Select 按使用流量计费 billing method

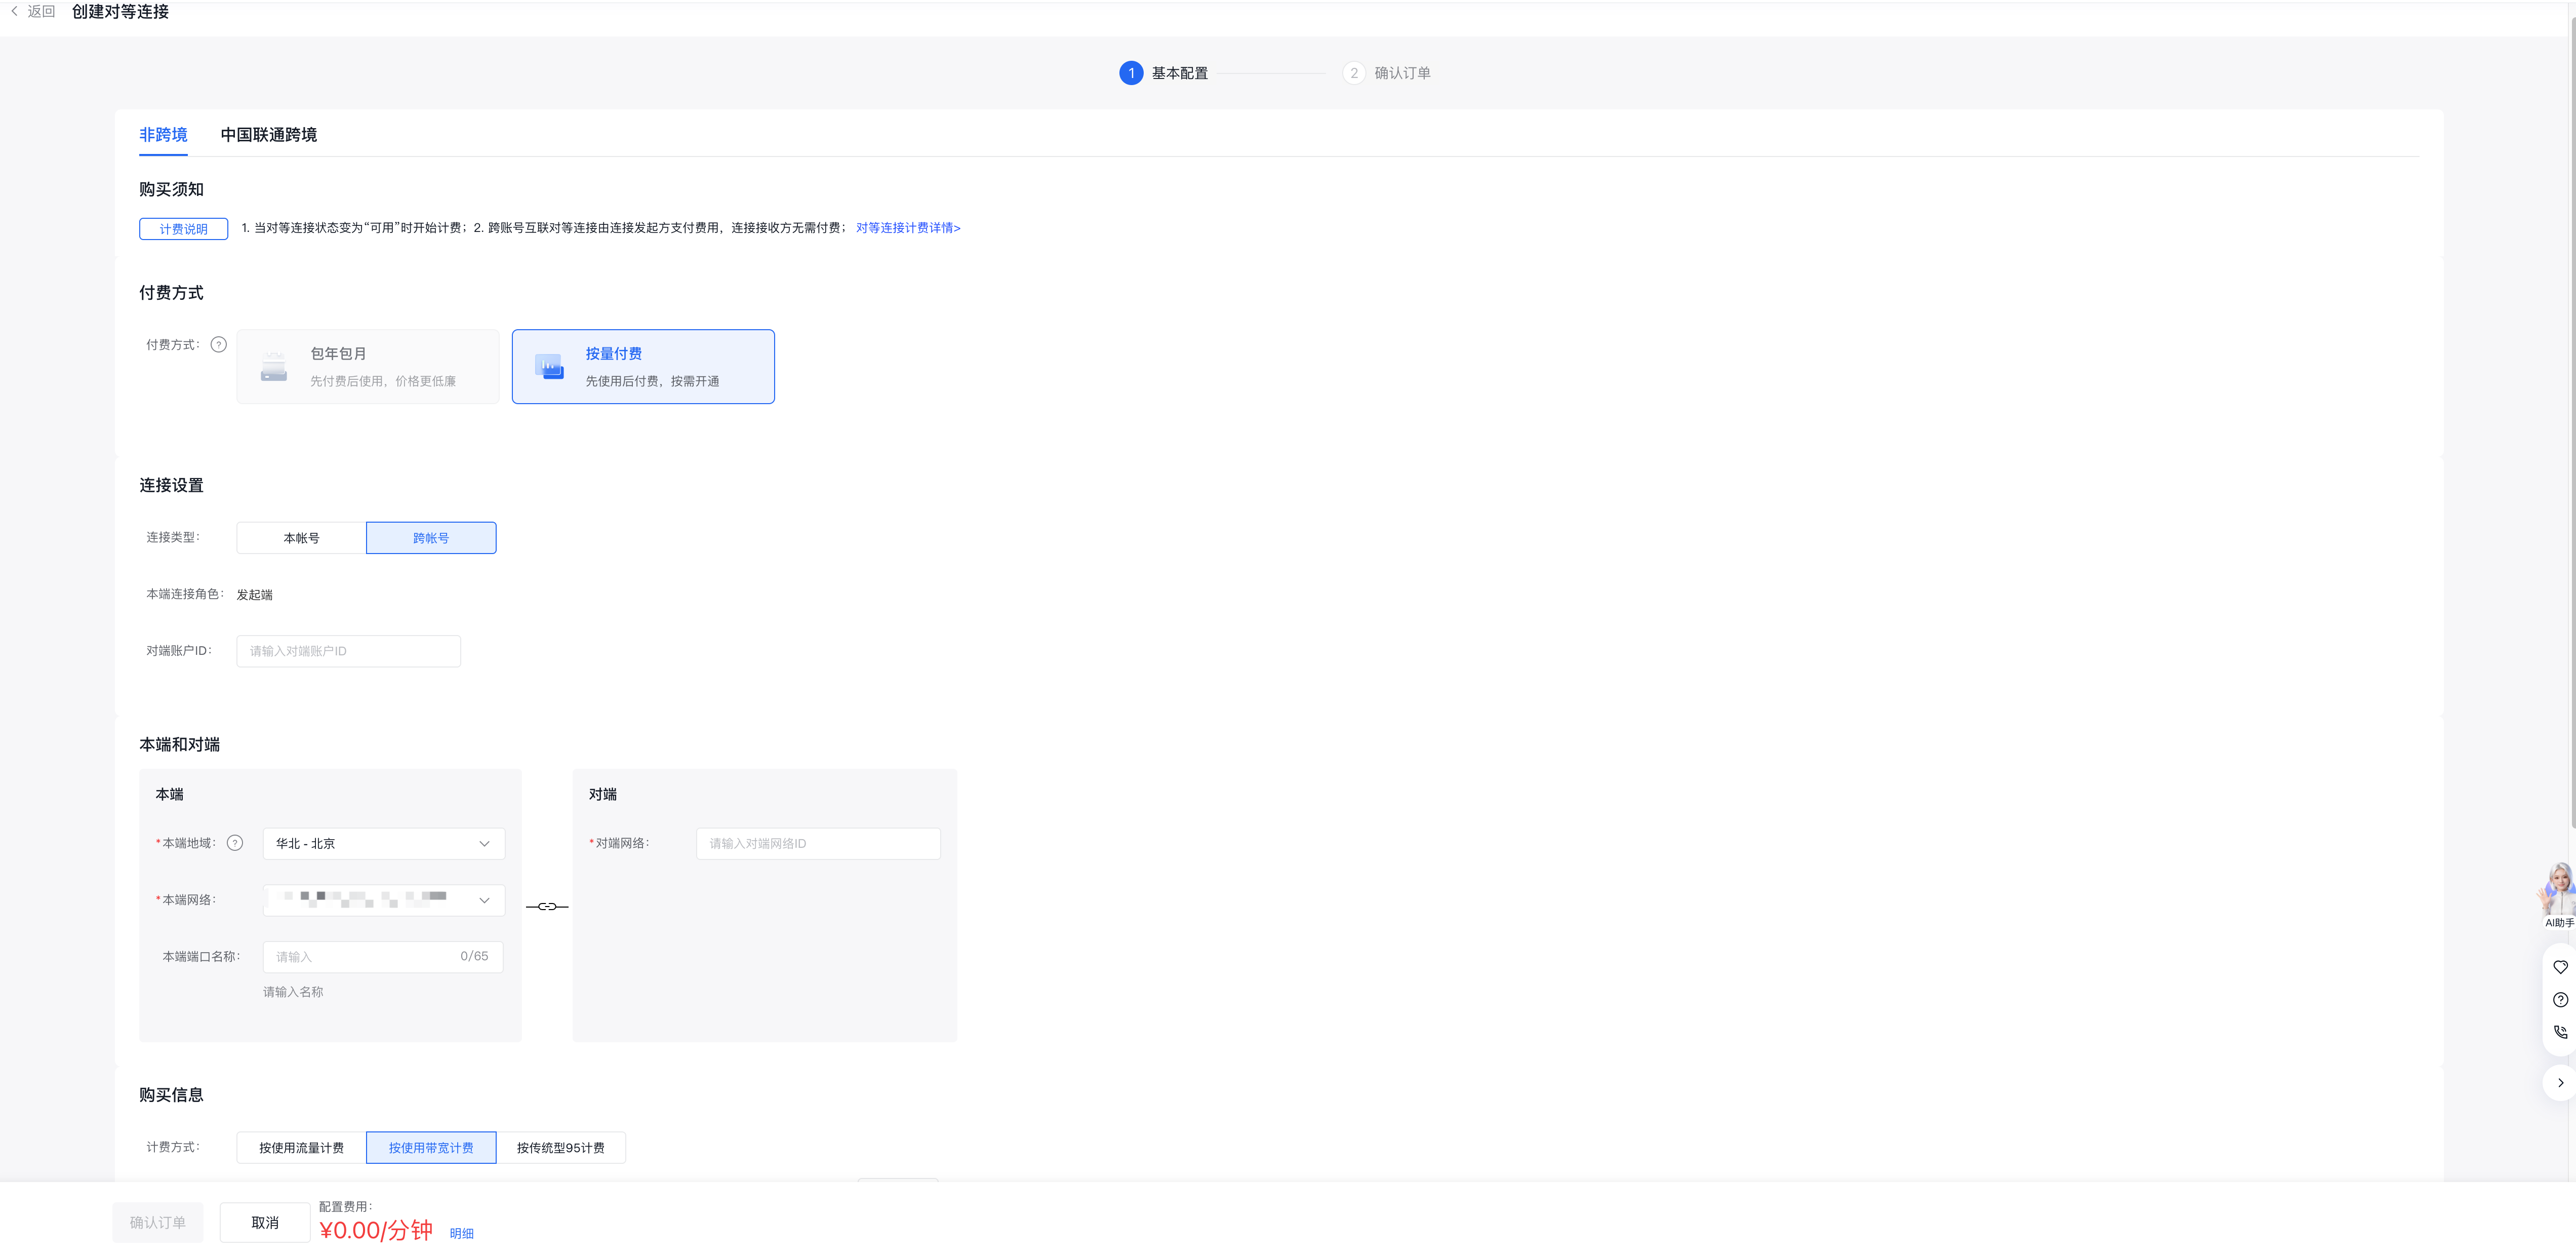(302, 1148)
